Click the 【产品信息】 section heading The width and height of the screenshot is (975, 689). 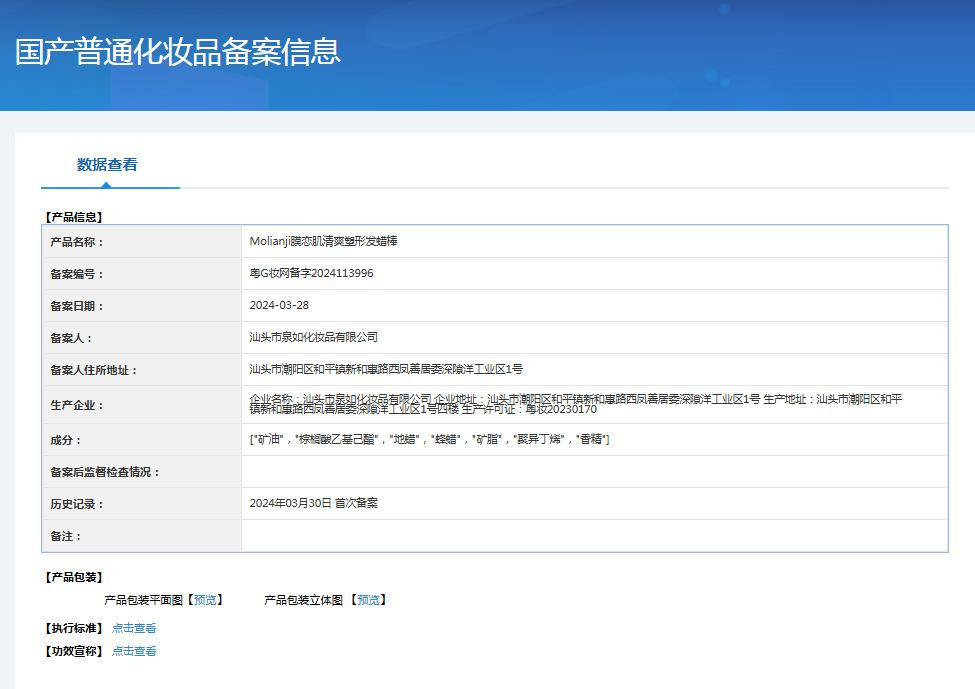click(x=73, y=216)
